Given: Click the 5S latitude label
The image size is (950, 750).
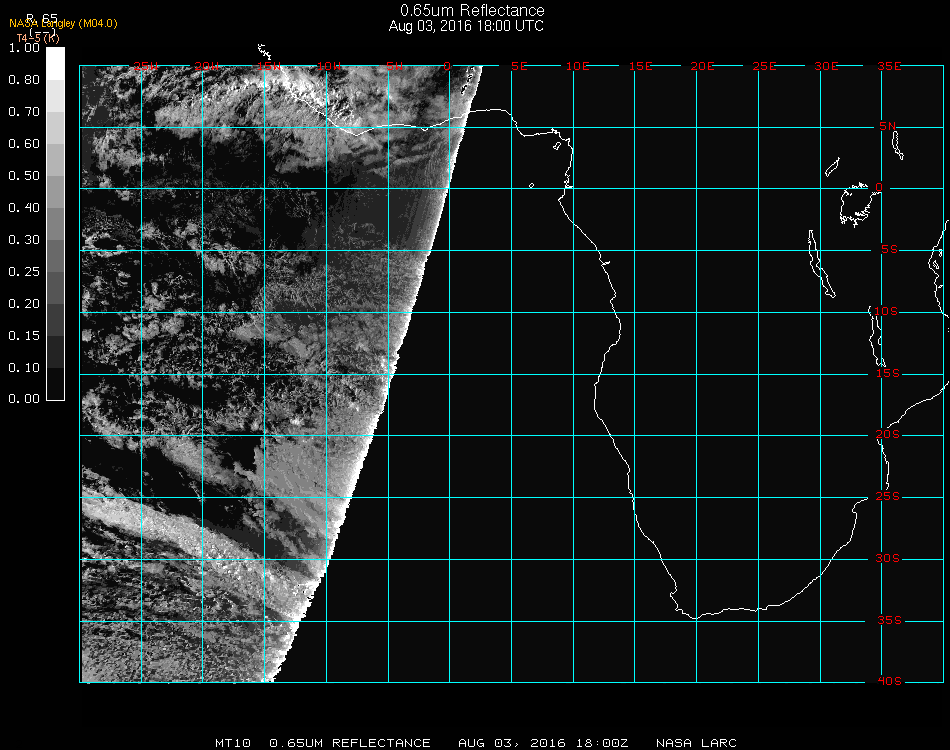Looking at the screenshot, I should click(x=889, y=250).
